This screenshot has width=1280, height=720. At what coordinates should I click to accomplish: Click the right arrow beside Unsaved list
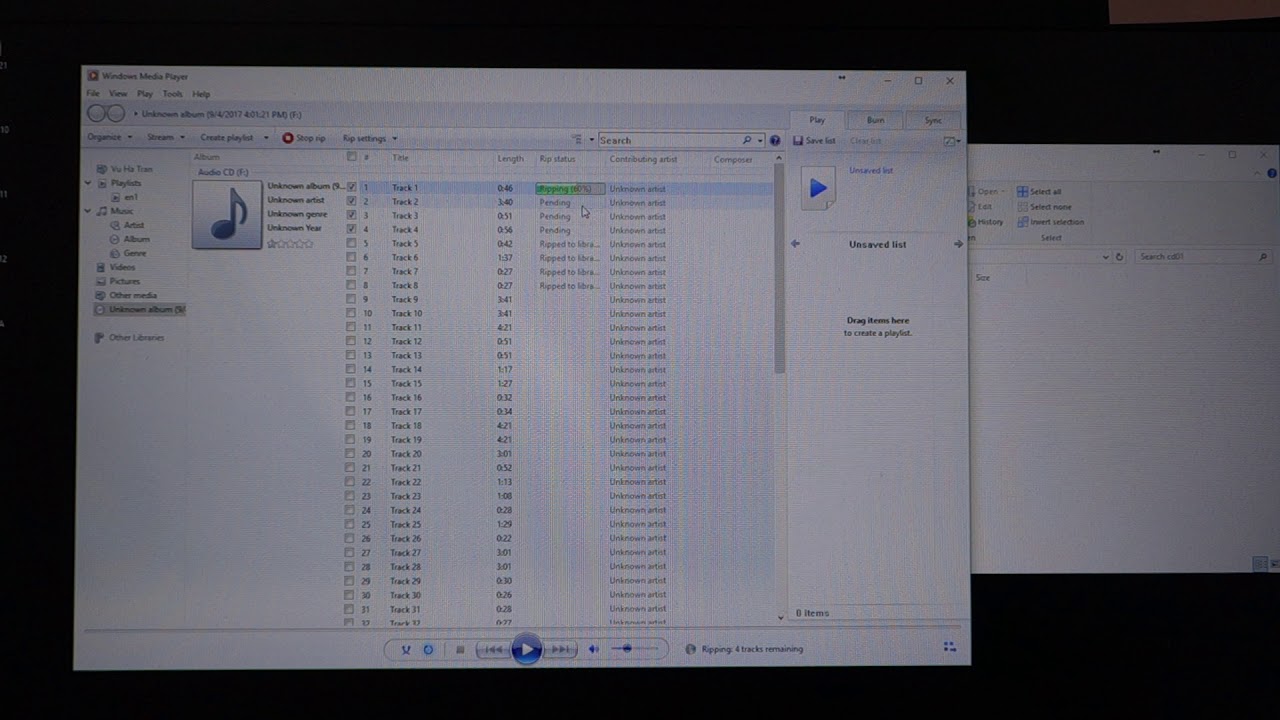tap(958, 244)
